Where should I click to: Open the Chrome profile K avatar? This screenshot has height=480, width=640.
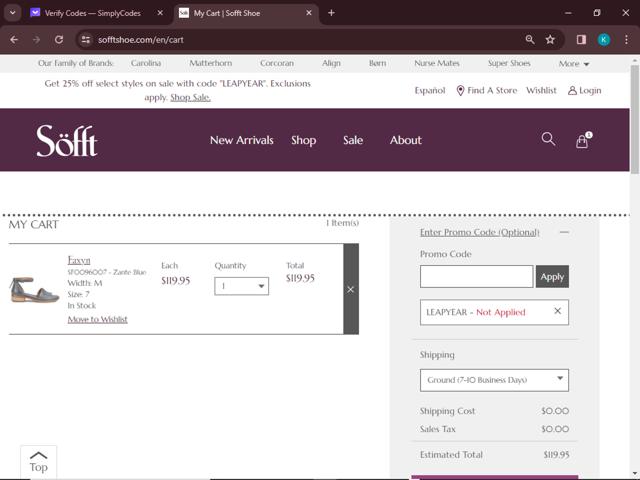[604, 40]
